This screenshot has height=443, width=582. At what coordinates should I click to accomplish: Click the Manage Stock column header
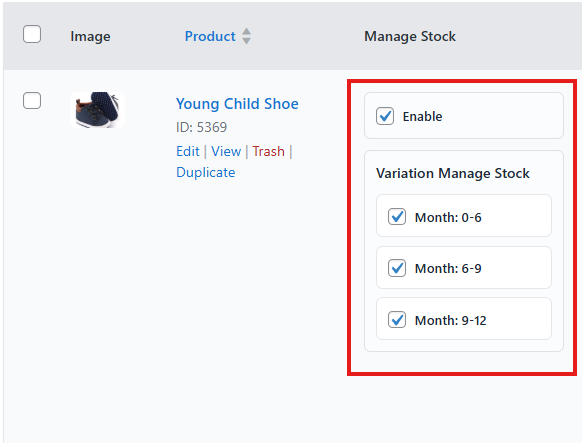tap(410, 36)
